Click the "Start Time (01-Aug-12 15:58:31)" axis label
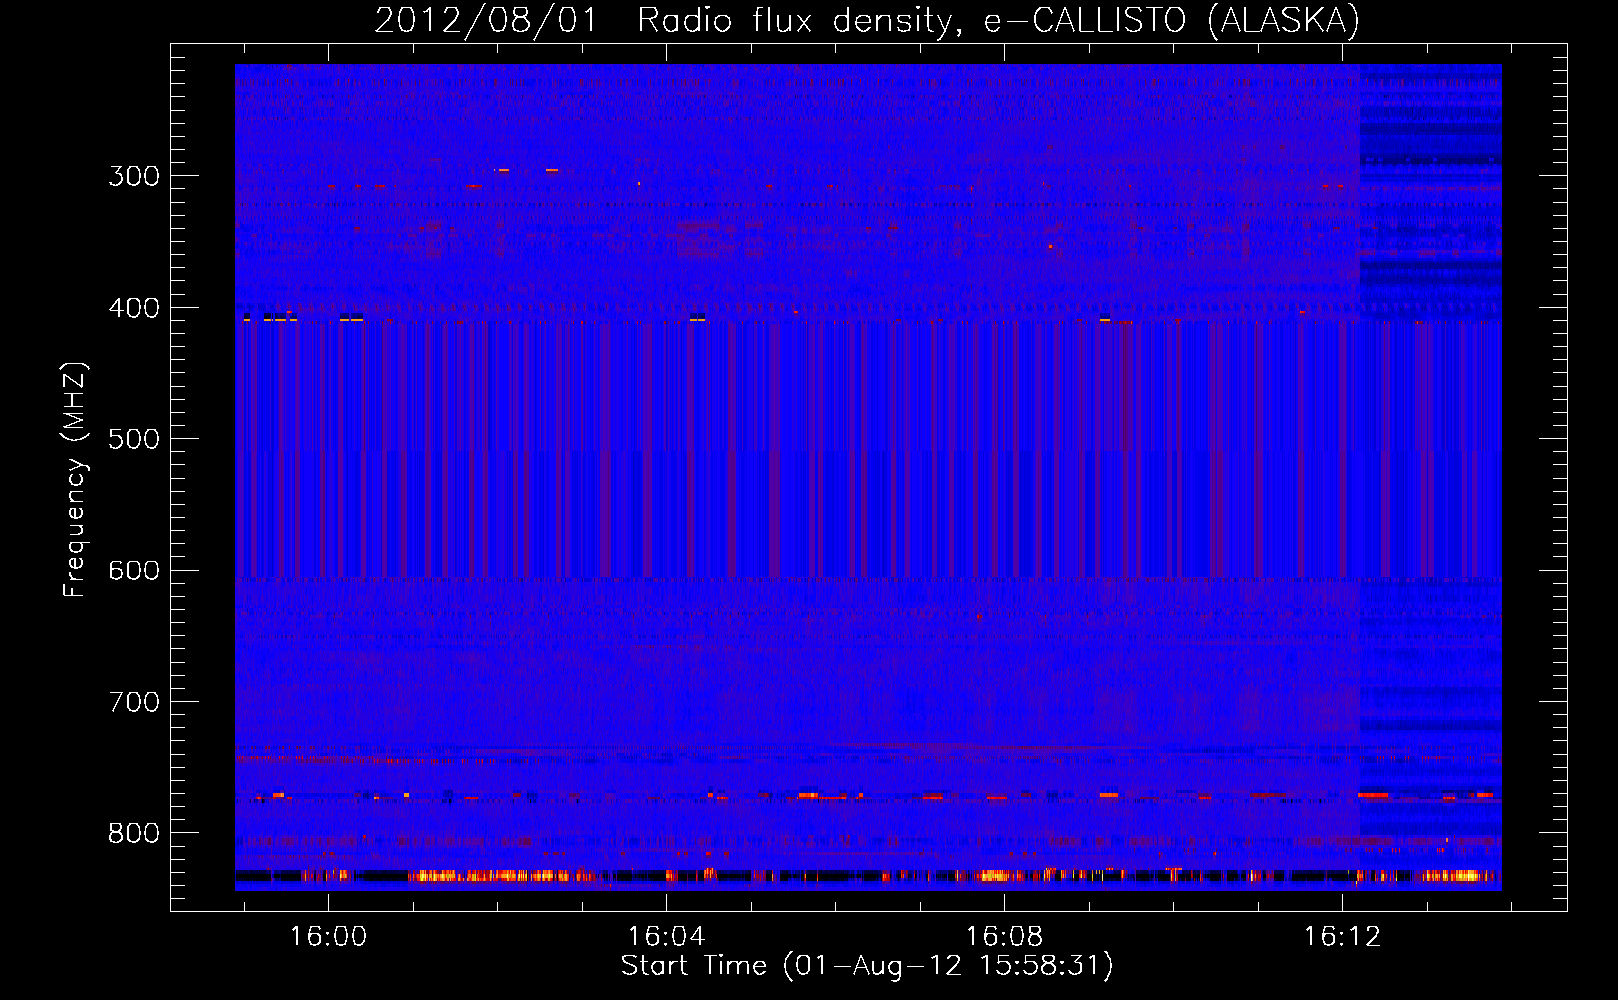 coord(867,966)
